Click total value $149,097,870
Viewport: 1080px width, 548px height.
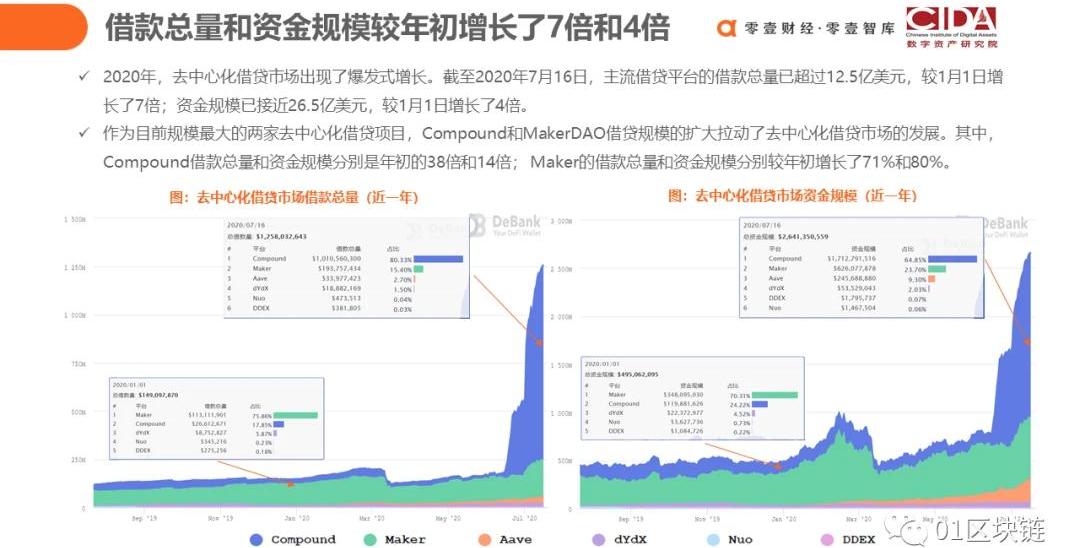click(x=158, y=395)
